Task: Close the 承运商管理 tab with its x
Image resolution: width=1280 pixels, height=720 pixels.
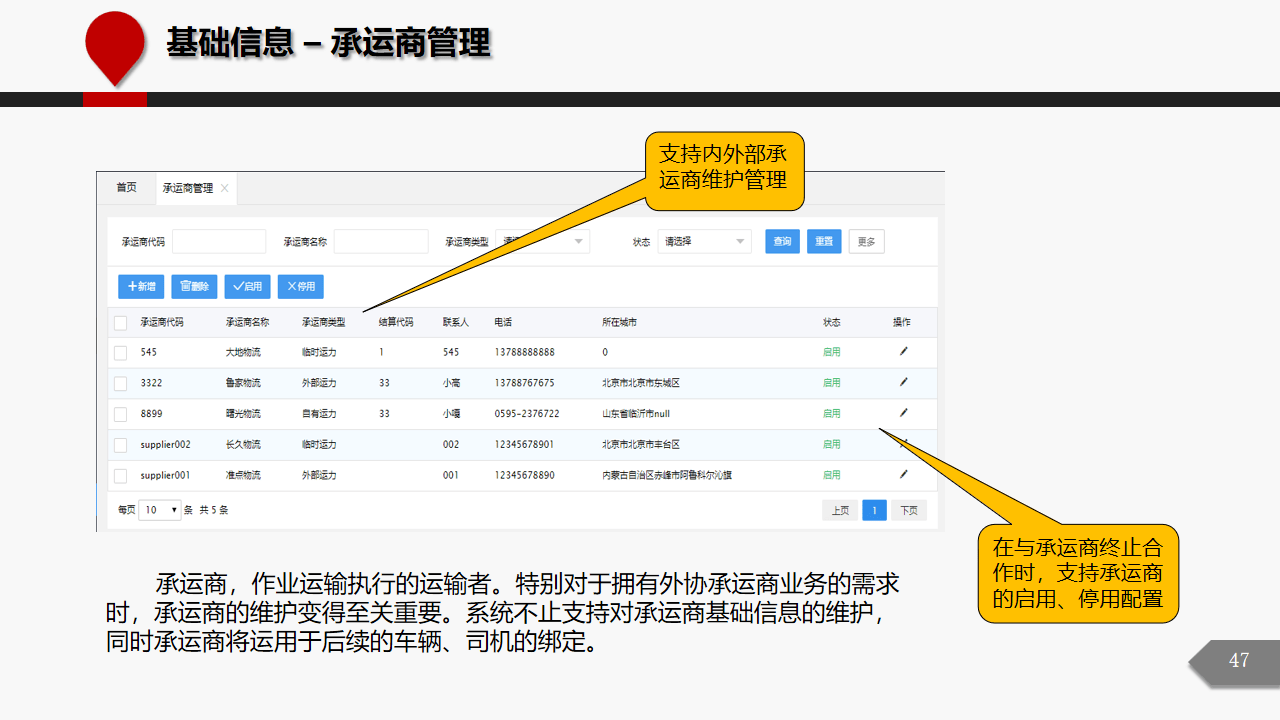Action: tap(225, 188)
